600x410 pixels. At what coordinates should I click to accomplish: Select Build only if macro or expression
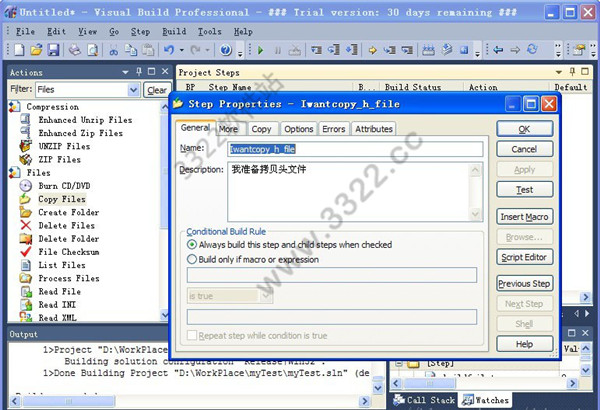192,260
